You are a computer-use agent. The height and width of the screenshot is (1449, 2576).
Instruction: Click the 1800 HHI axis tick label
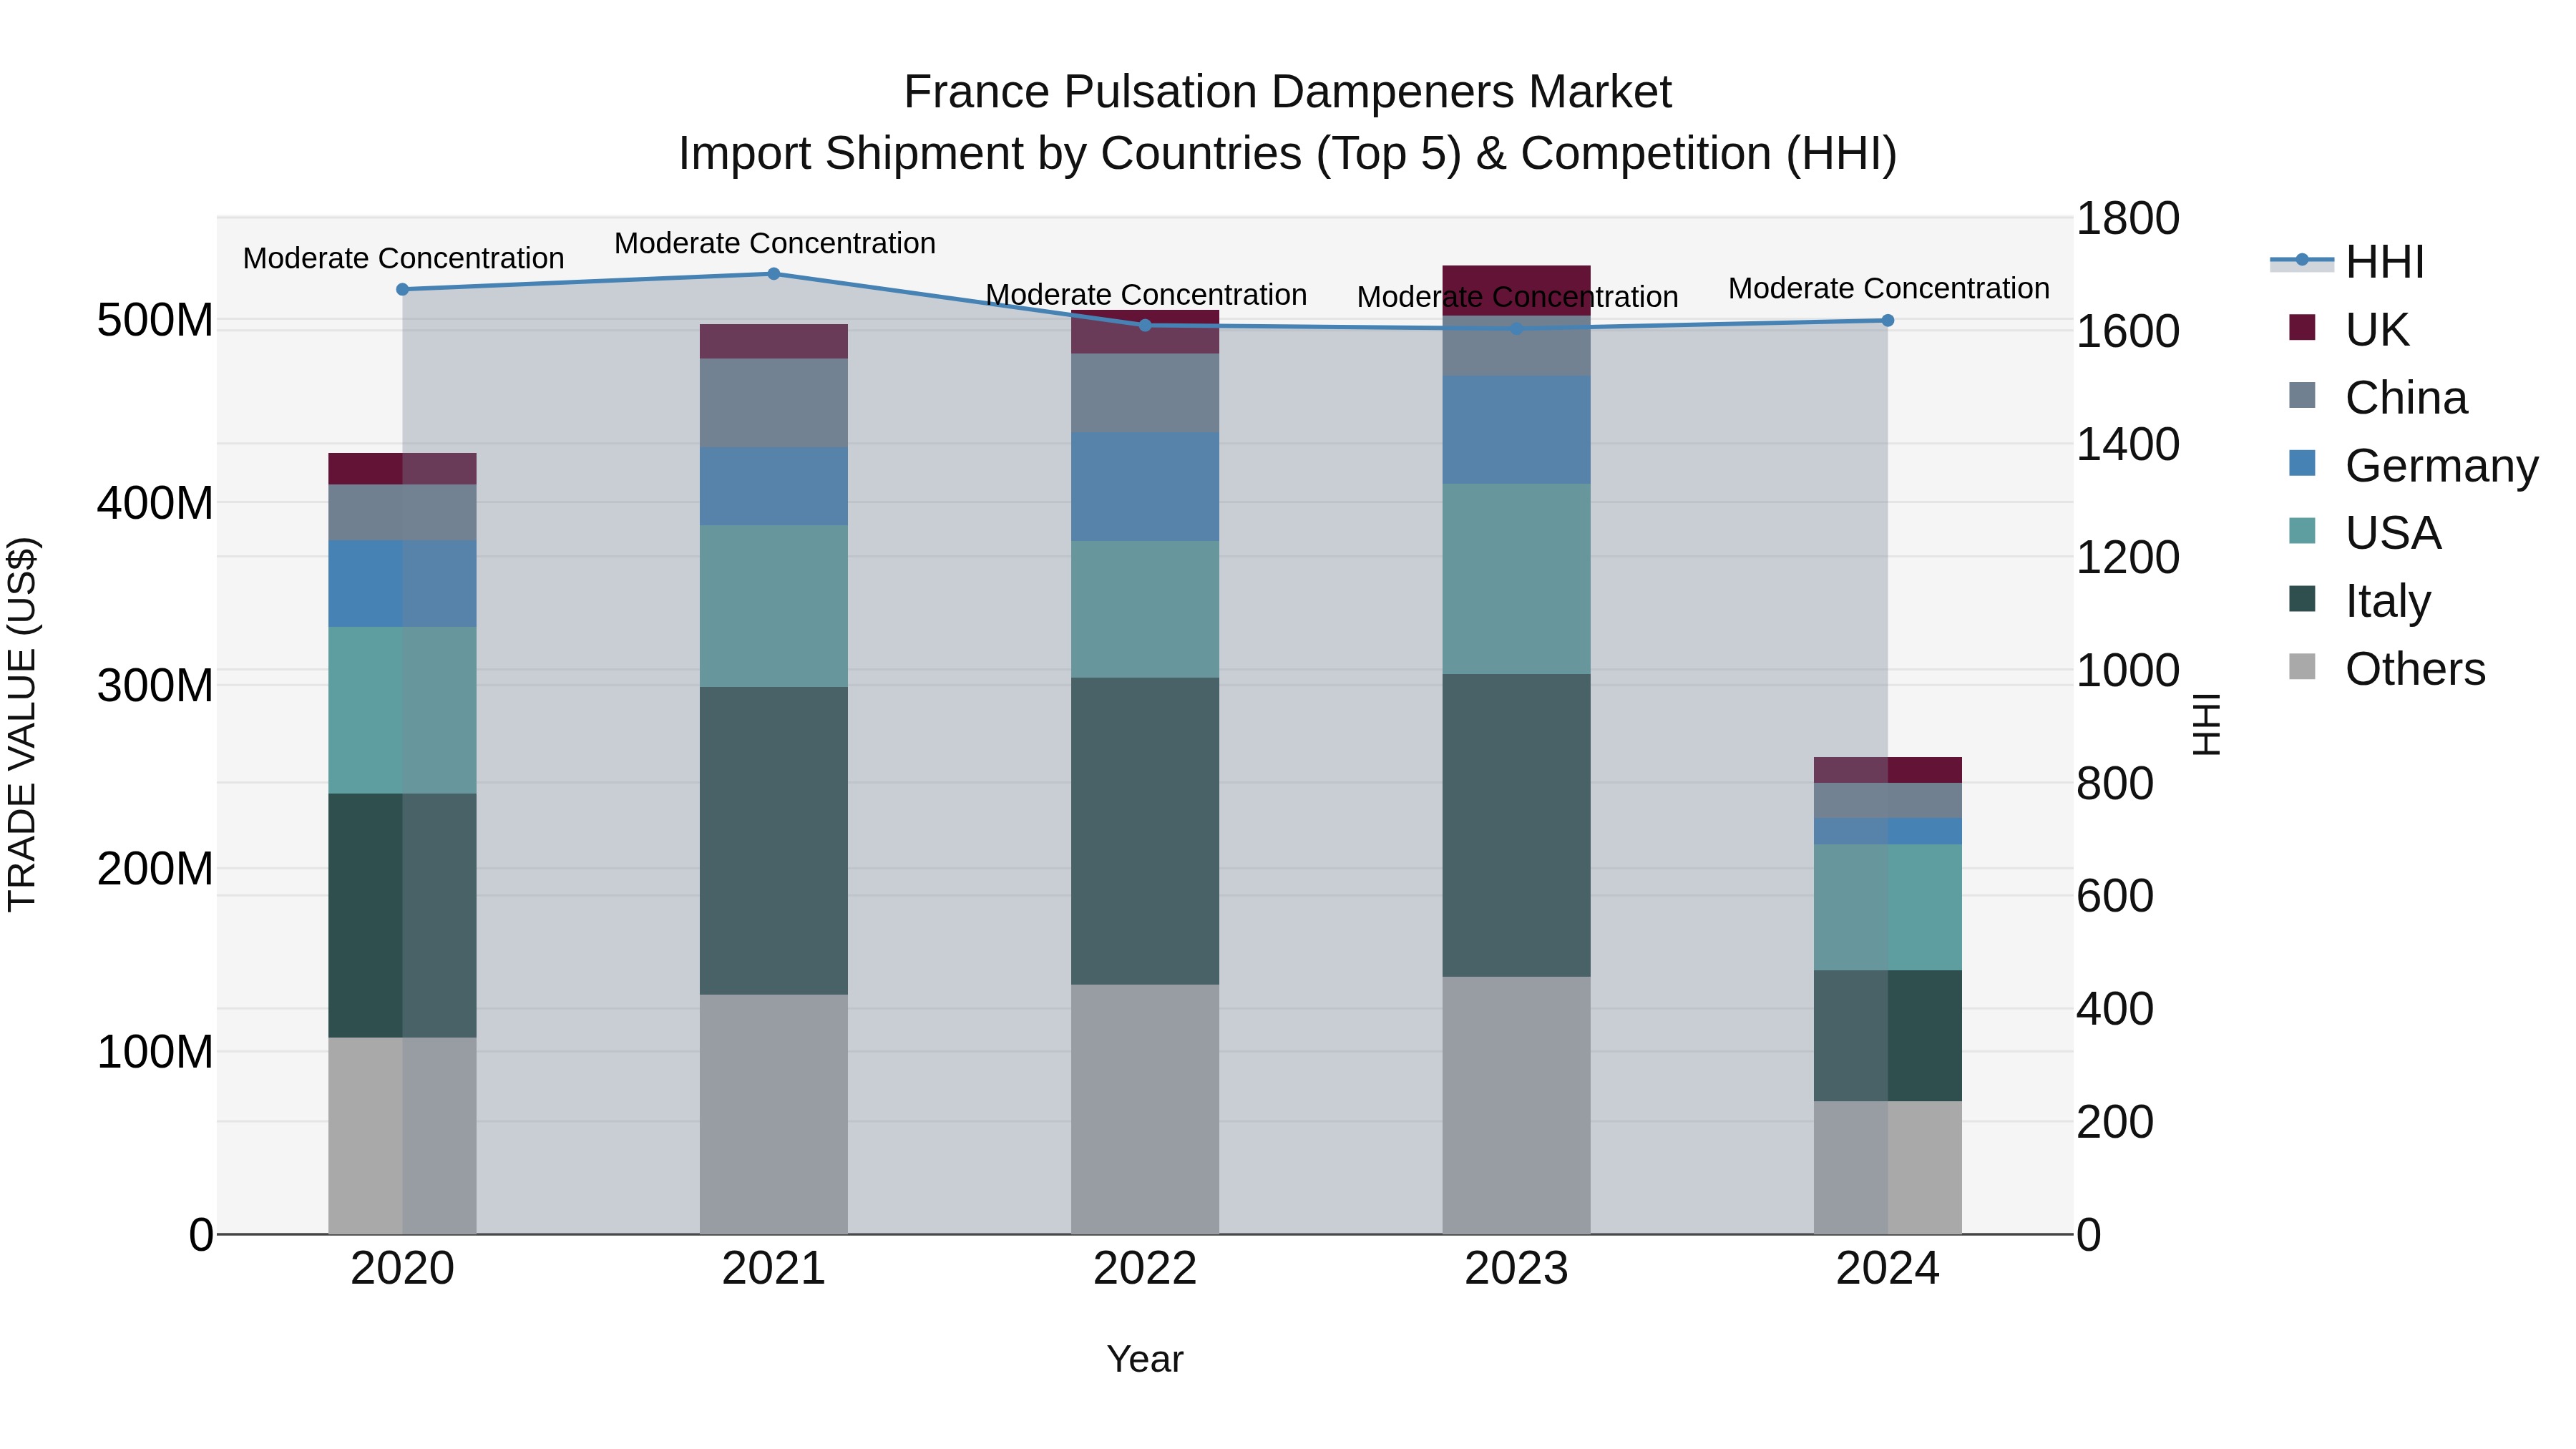point(2128,218)
